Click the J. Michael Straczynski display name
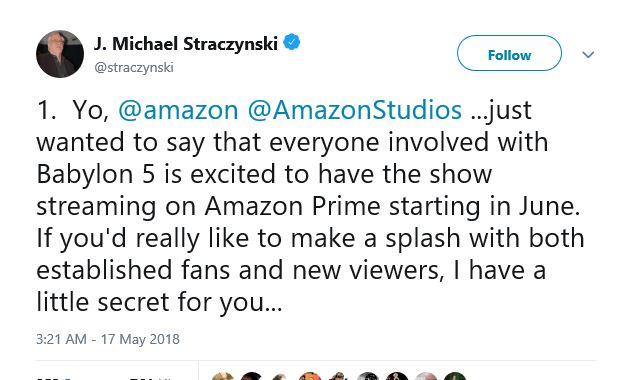This screenshot has width=631, height=380. (186, 43)
